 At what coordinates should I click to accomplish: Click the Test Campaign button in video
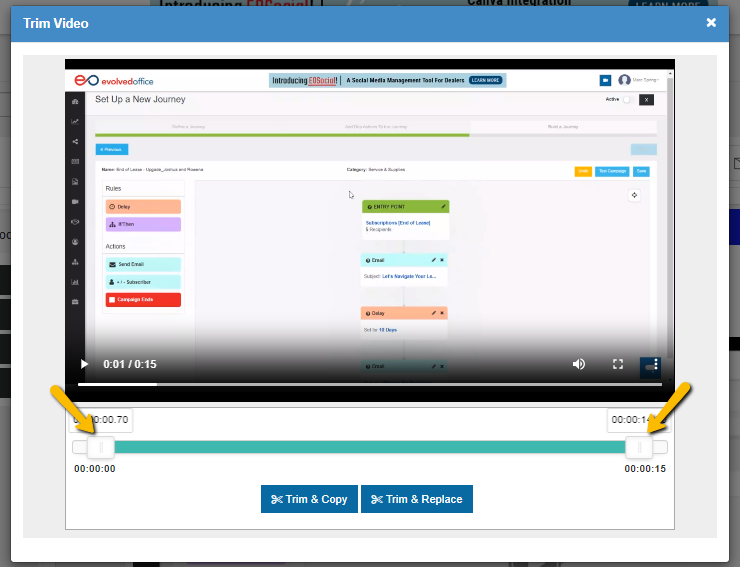point(612,171)
